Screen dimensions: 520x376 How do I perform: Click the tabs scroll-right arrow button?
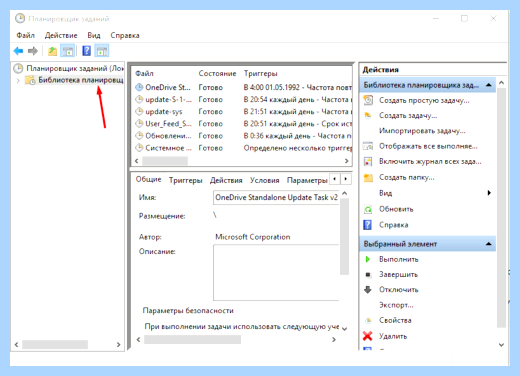coord(346,179)
